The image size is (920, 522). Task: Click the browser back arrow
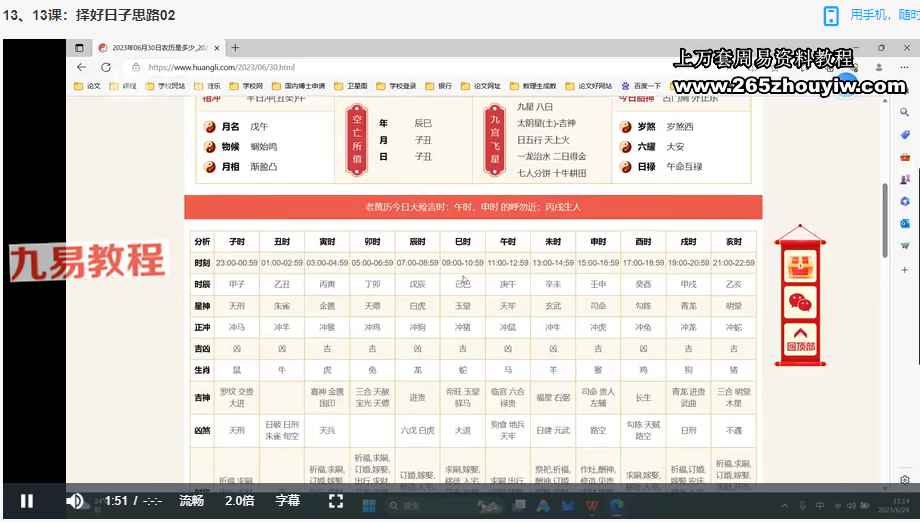pyautogui.click(x=79, y=67)
